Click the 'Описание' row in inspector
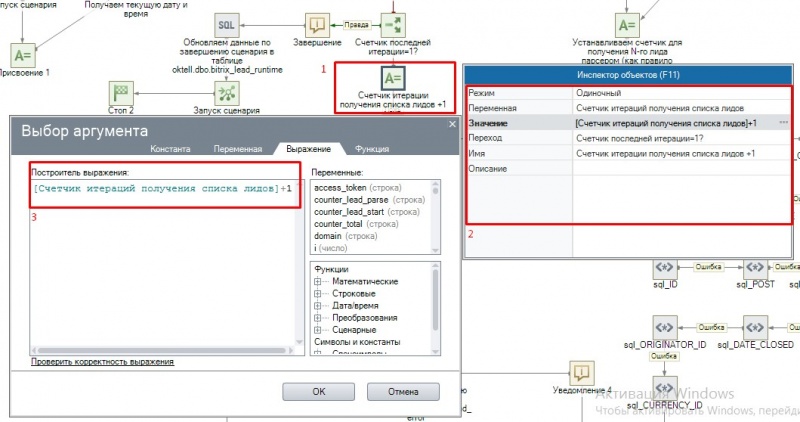Image resolution: width=800 pixels, height=422 pixels. tap(629, 168)
